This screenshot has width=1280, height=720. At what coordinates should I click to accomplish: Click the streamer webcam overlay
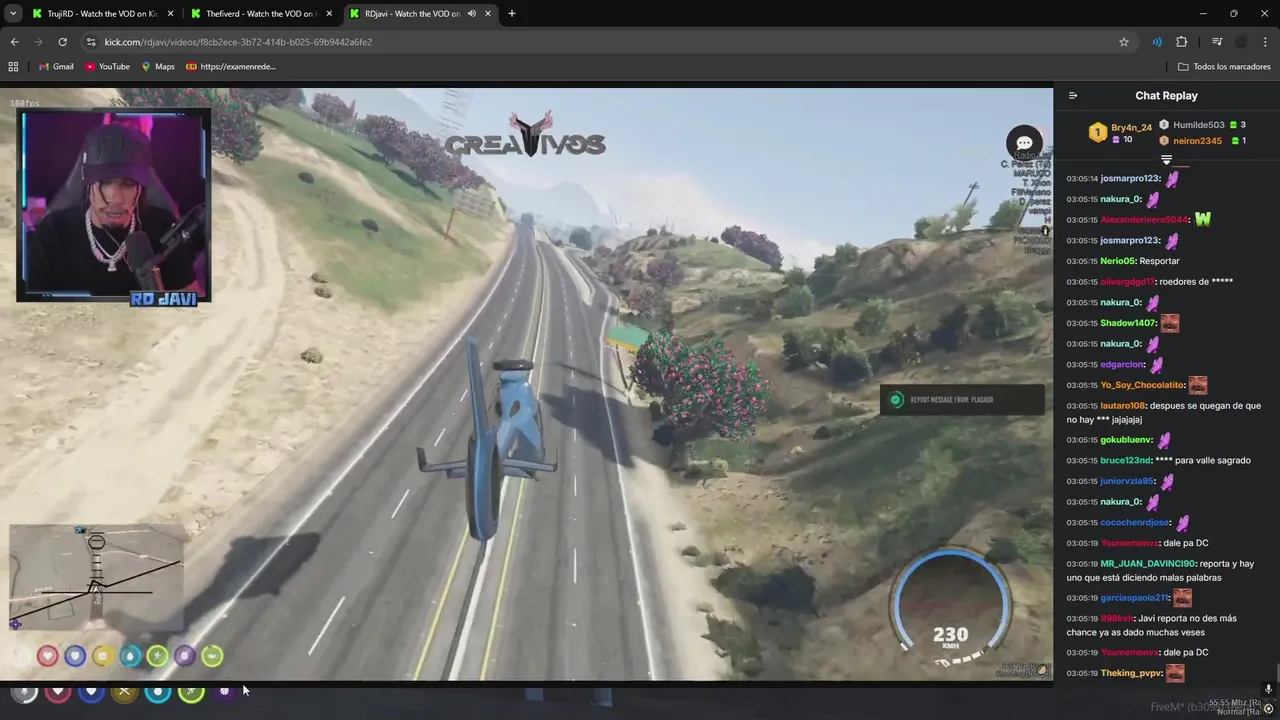tap(113, 206)
